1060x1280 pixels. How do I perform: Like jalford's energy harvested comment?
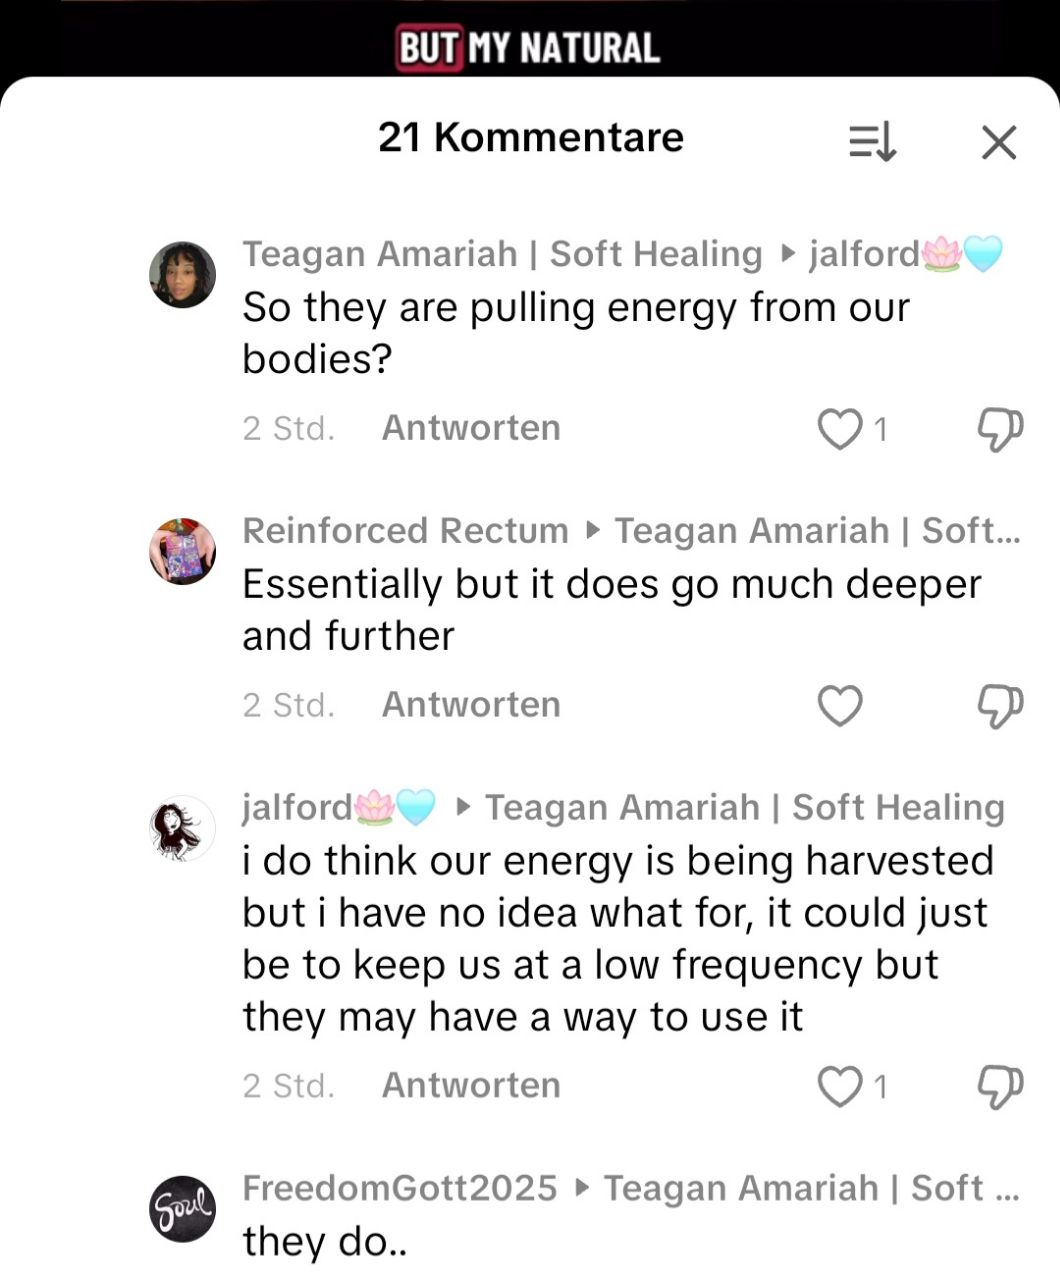pyautogui.click(x=840, y=1086)
